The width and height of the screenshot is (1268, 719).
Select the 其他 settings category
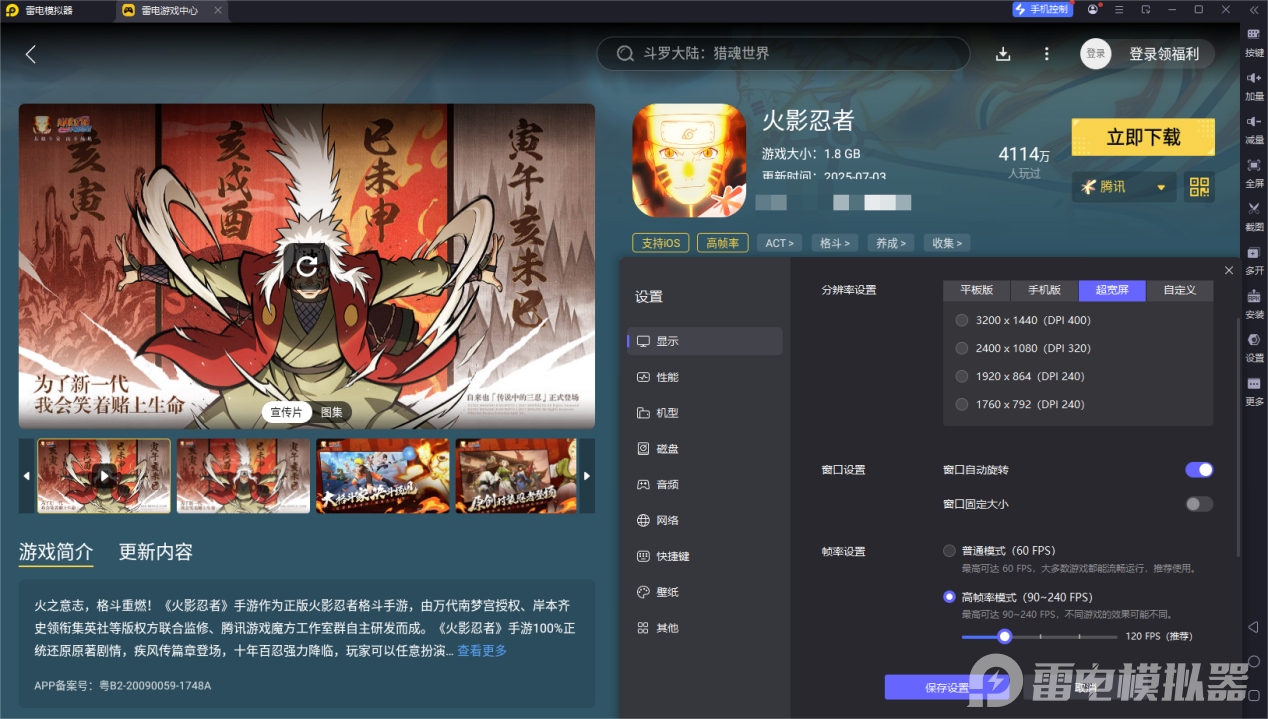[x=705, y=628]
